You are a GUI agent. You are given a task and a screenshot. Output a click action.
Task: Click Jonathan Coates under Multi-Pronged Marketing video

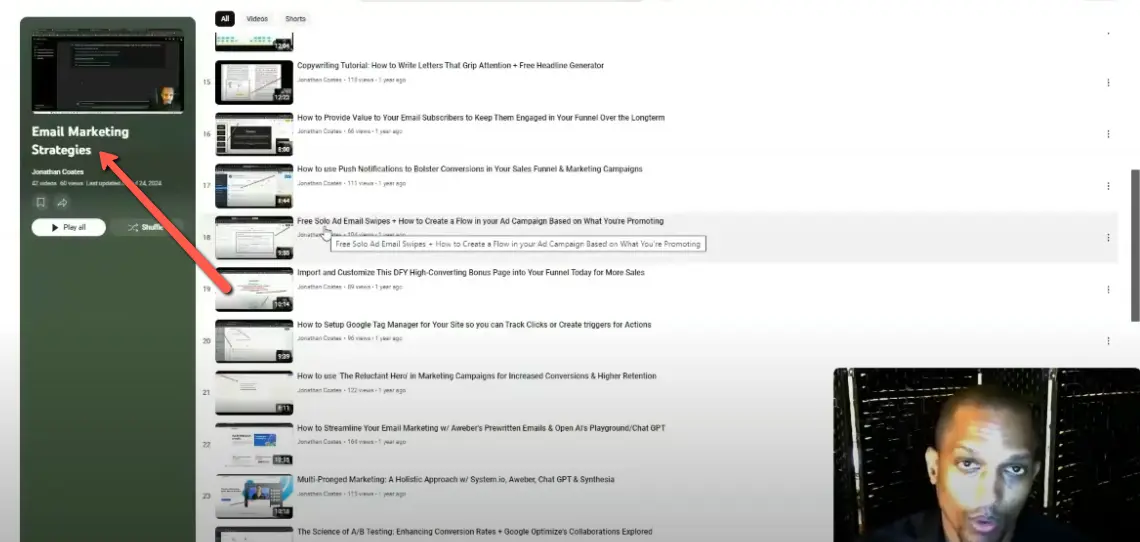click(x=319, y=494)
